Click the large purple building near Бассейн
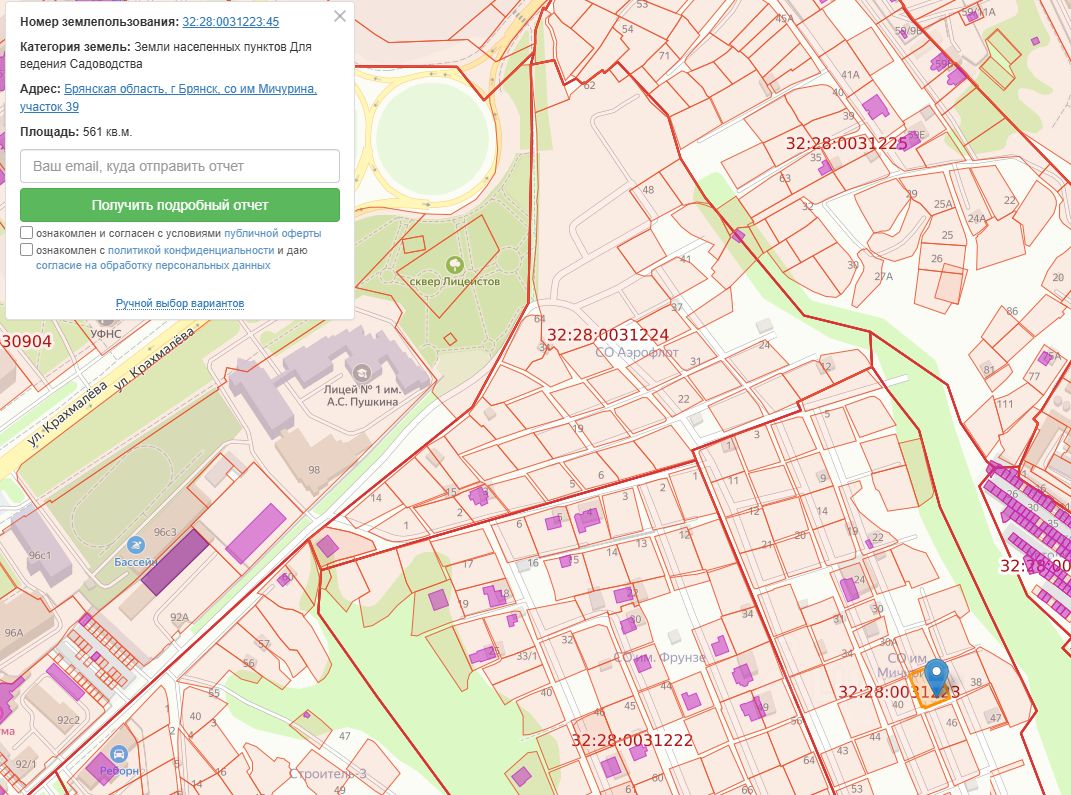Image resolution: width=1071 pixels, height=795 pixels. (175, 561)
